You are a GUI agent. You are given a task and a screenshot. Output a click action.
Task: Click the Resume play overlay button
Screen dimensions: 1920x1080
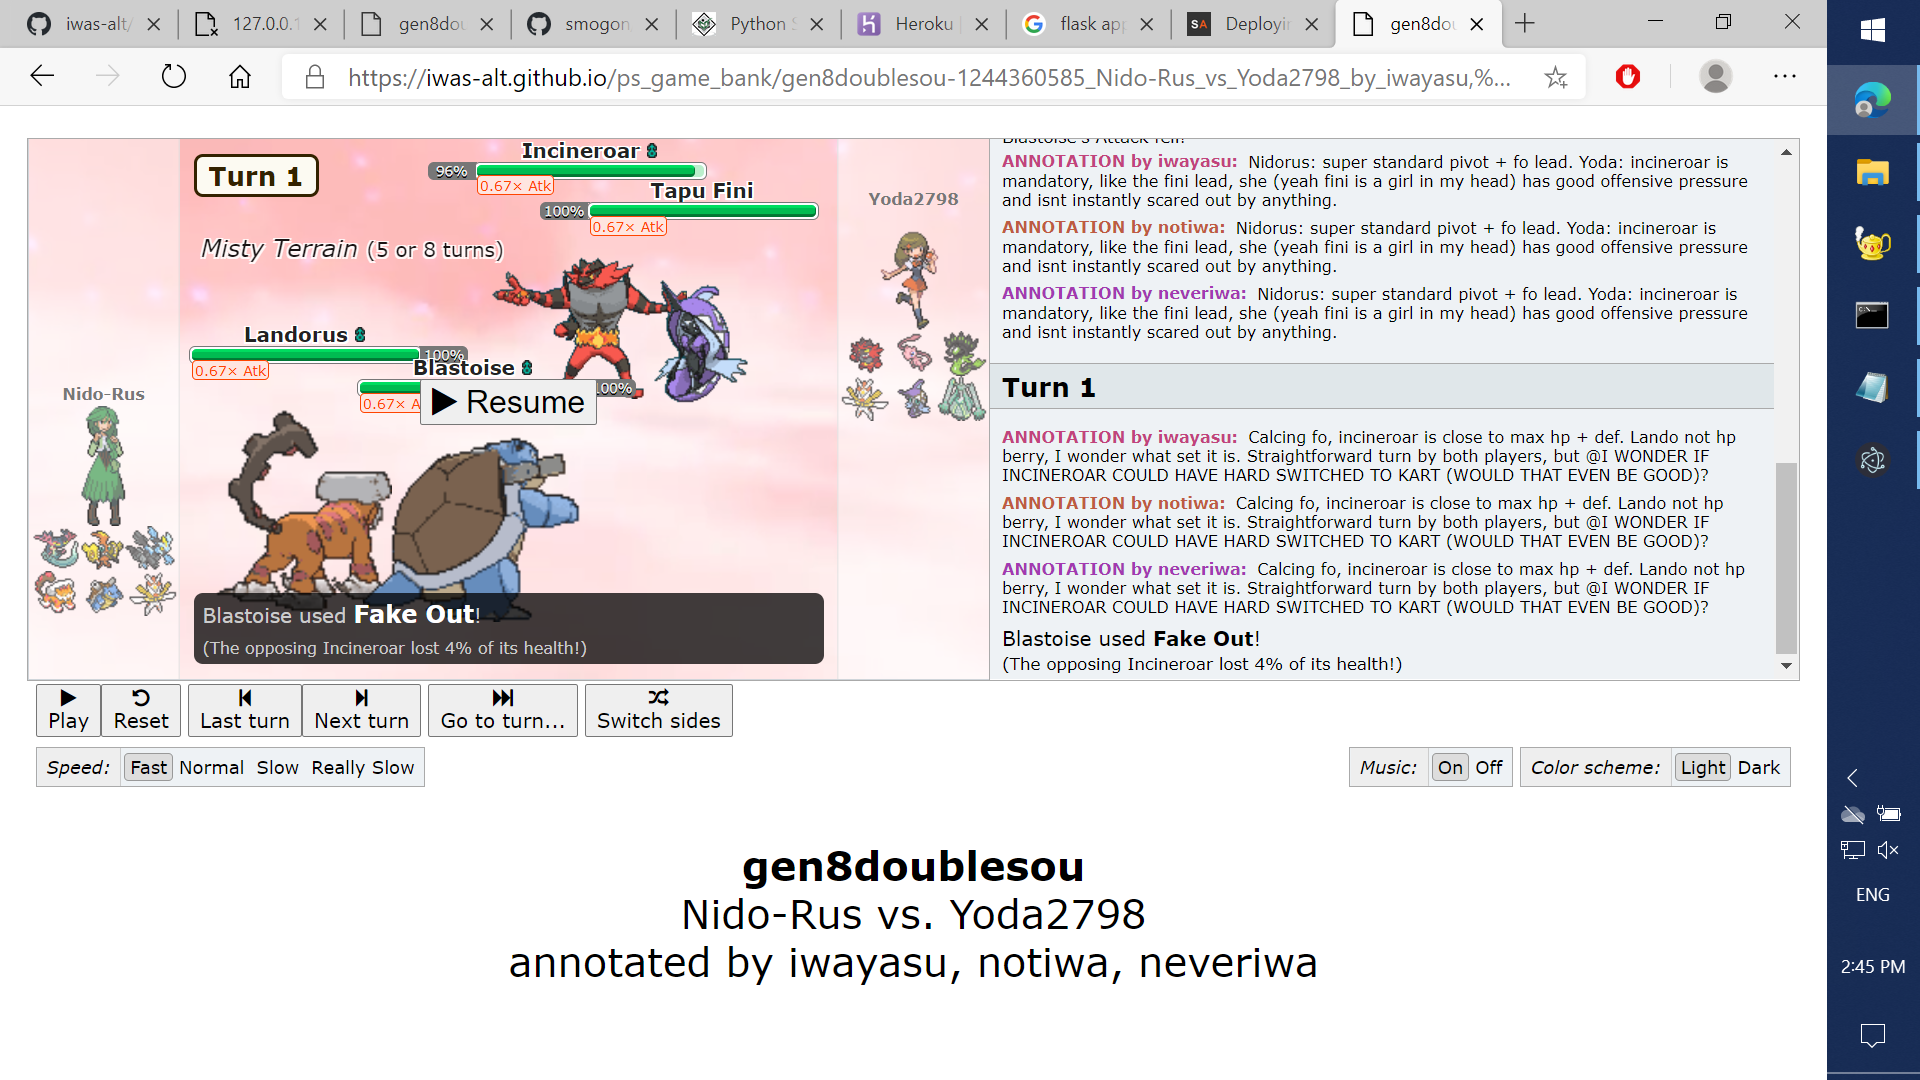click(x=508, y=402)
